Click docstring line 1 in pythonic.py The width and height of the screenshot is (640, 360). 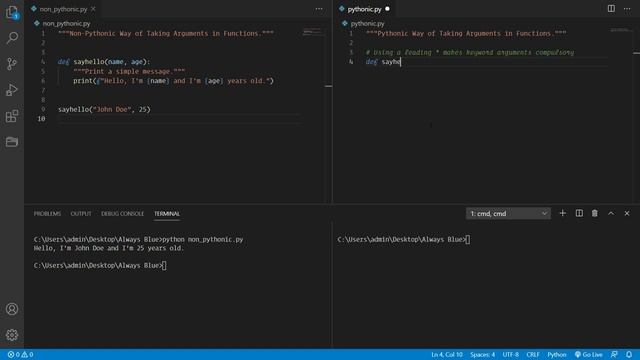click(466, 33)
